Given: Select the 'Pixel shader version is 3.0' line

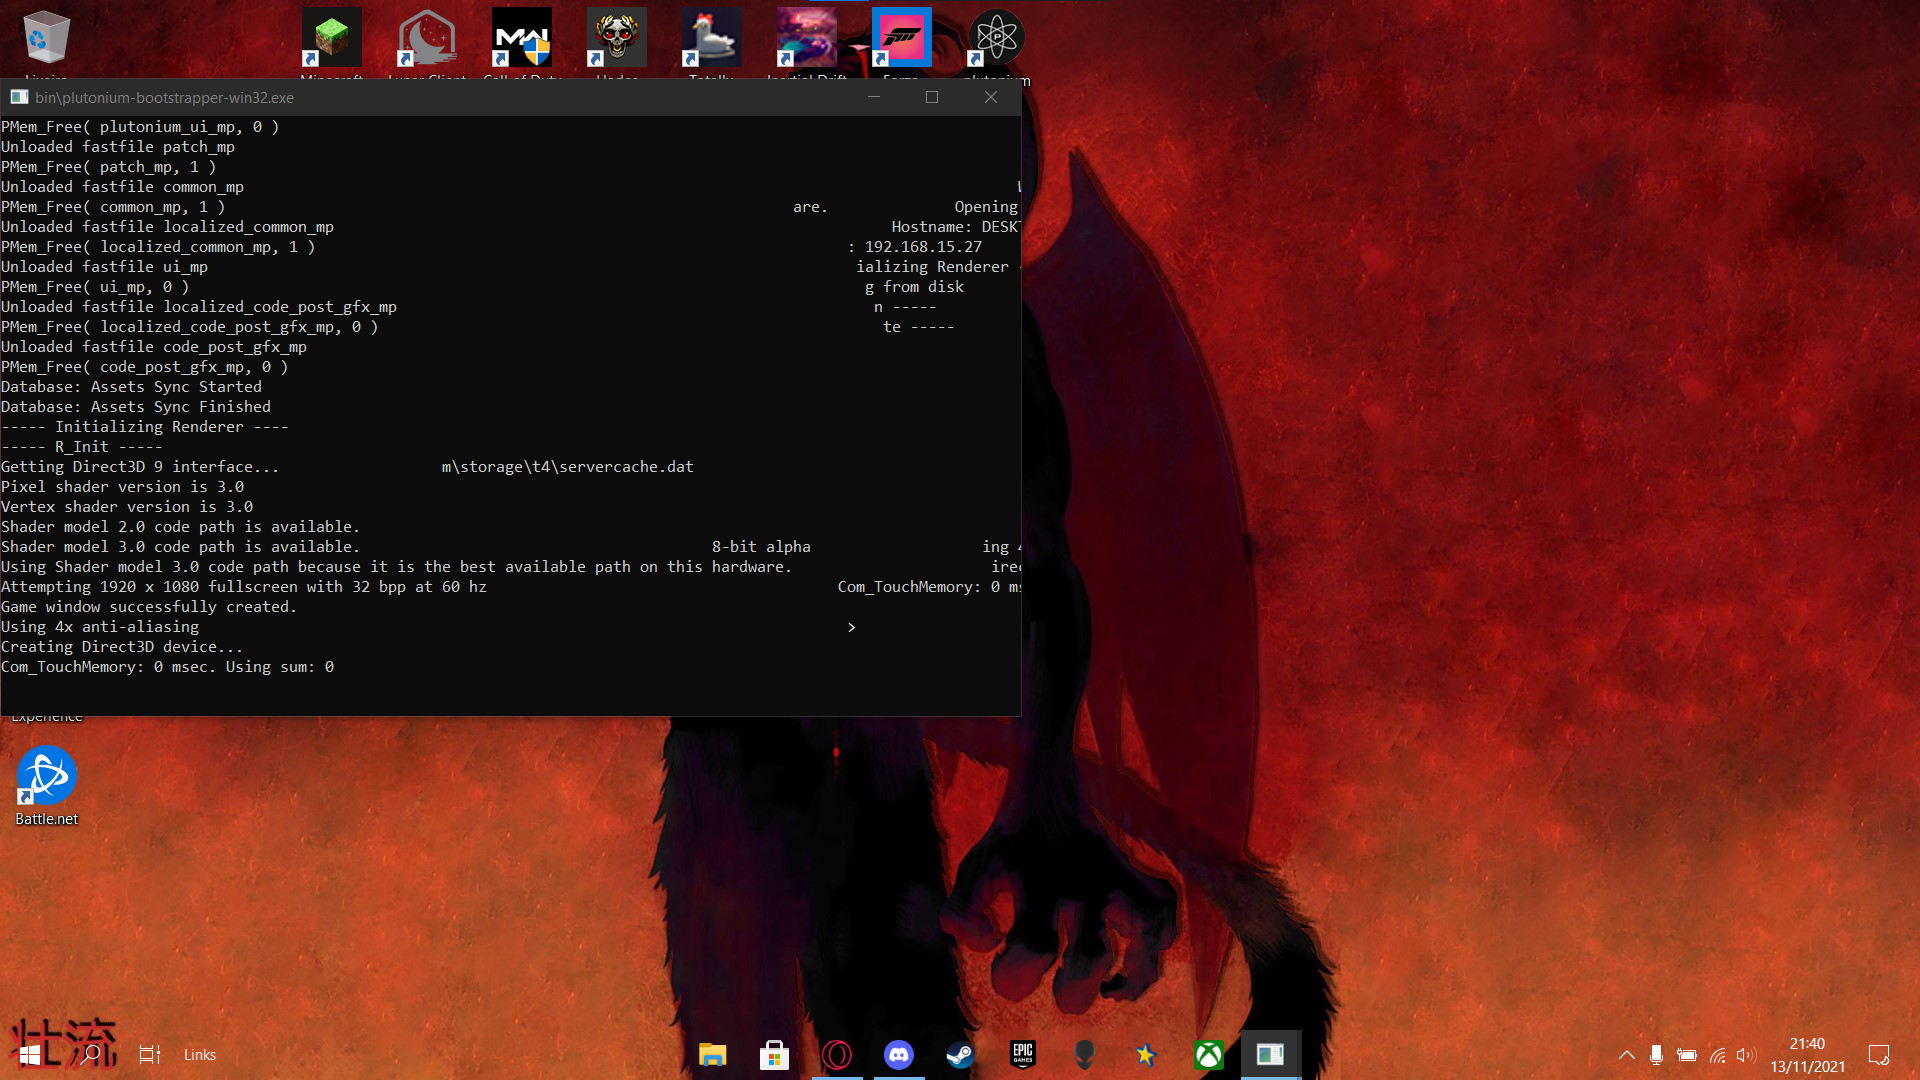Looking at the screenshot, I should pos(122,487).
